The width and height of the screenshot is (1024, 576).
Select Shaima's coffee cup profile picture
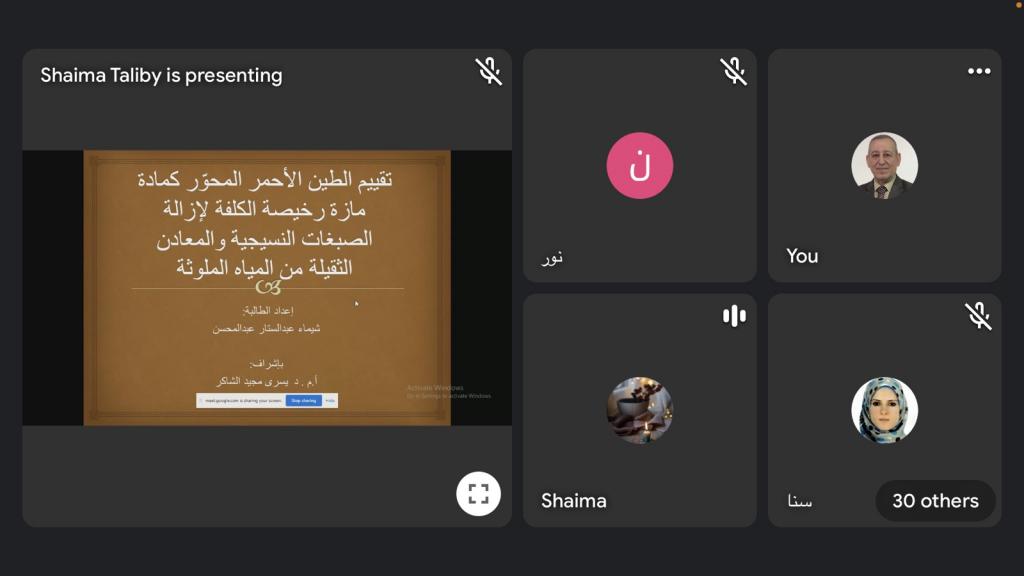point(639,410)
